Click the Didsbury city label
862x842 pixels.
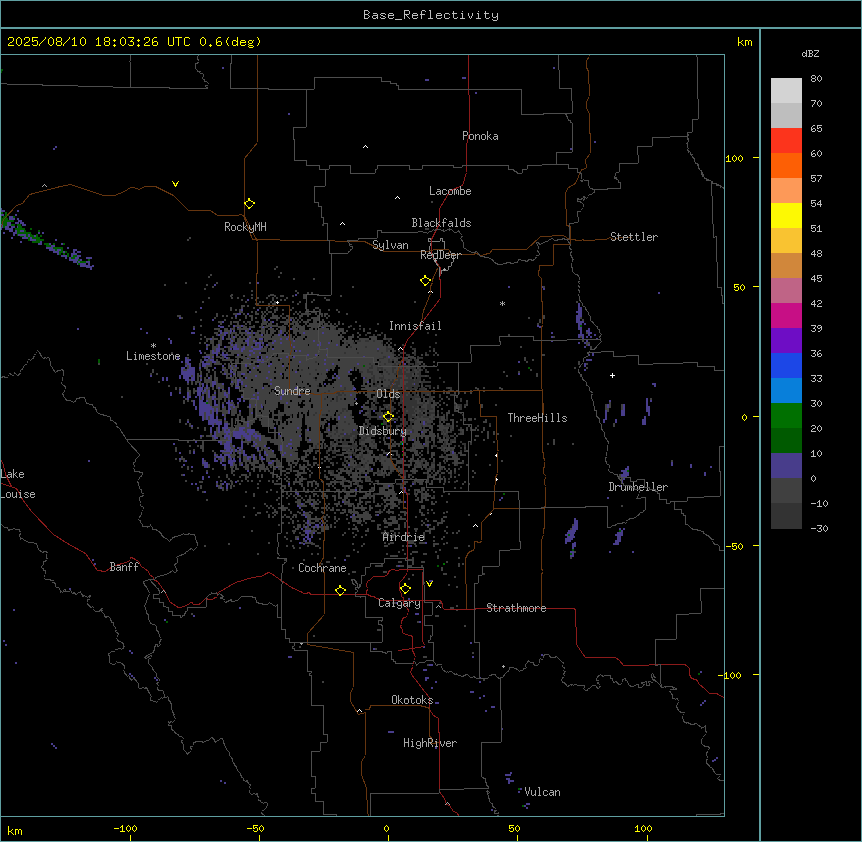(383, 431)
